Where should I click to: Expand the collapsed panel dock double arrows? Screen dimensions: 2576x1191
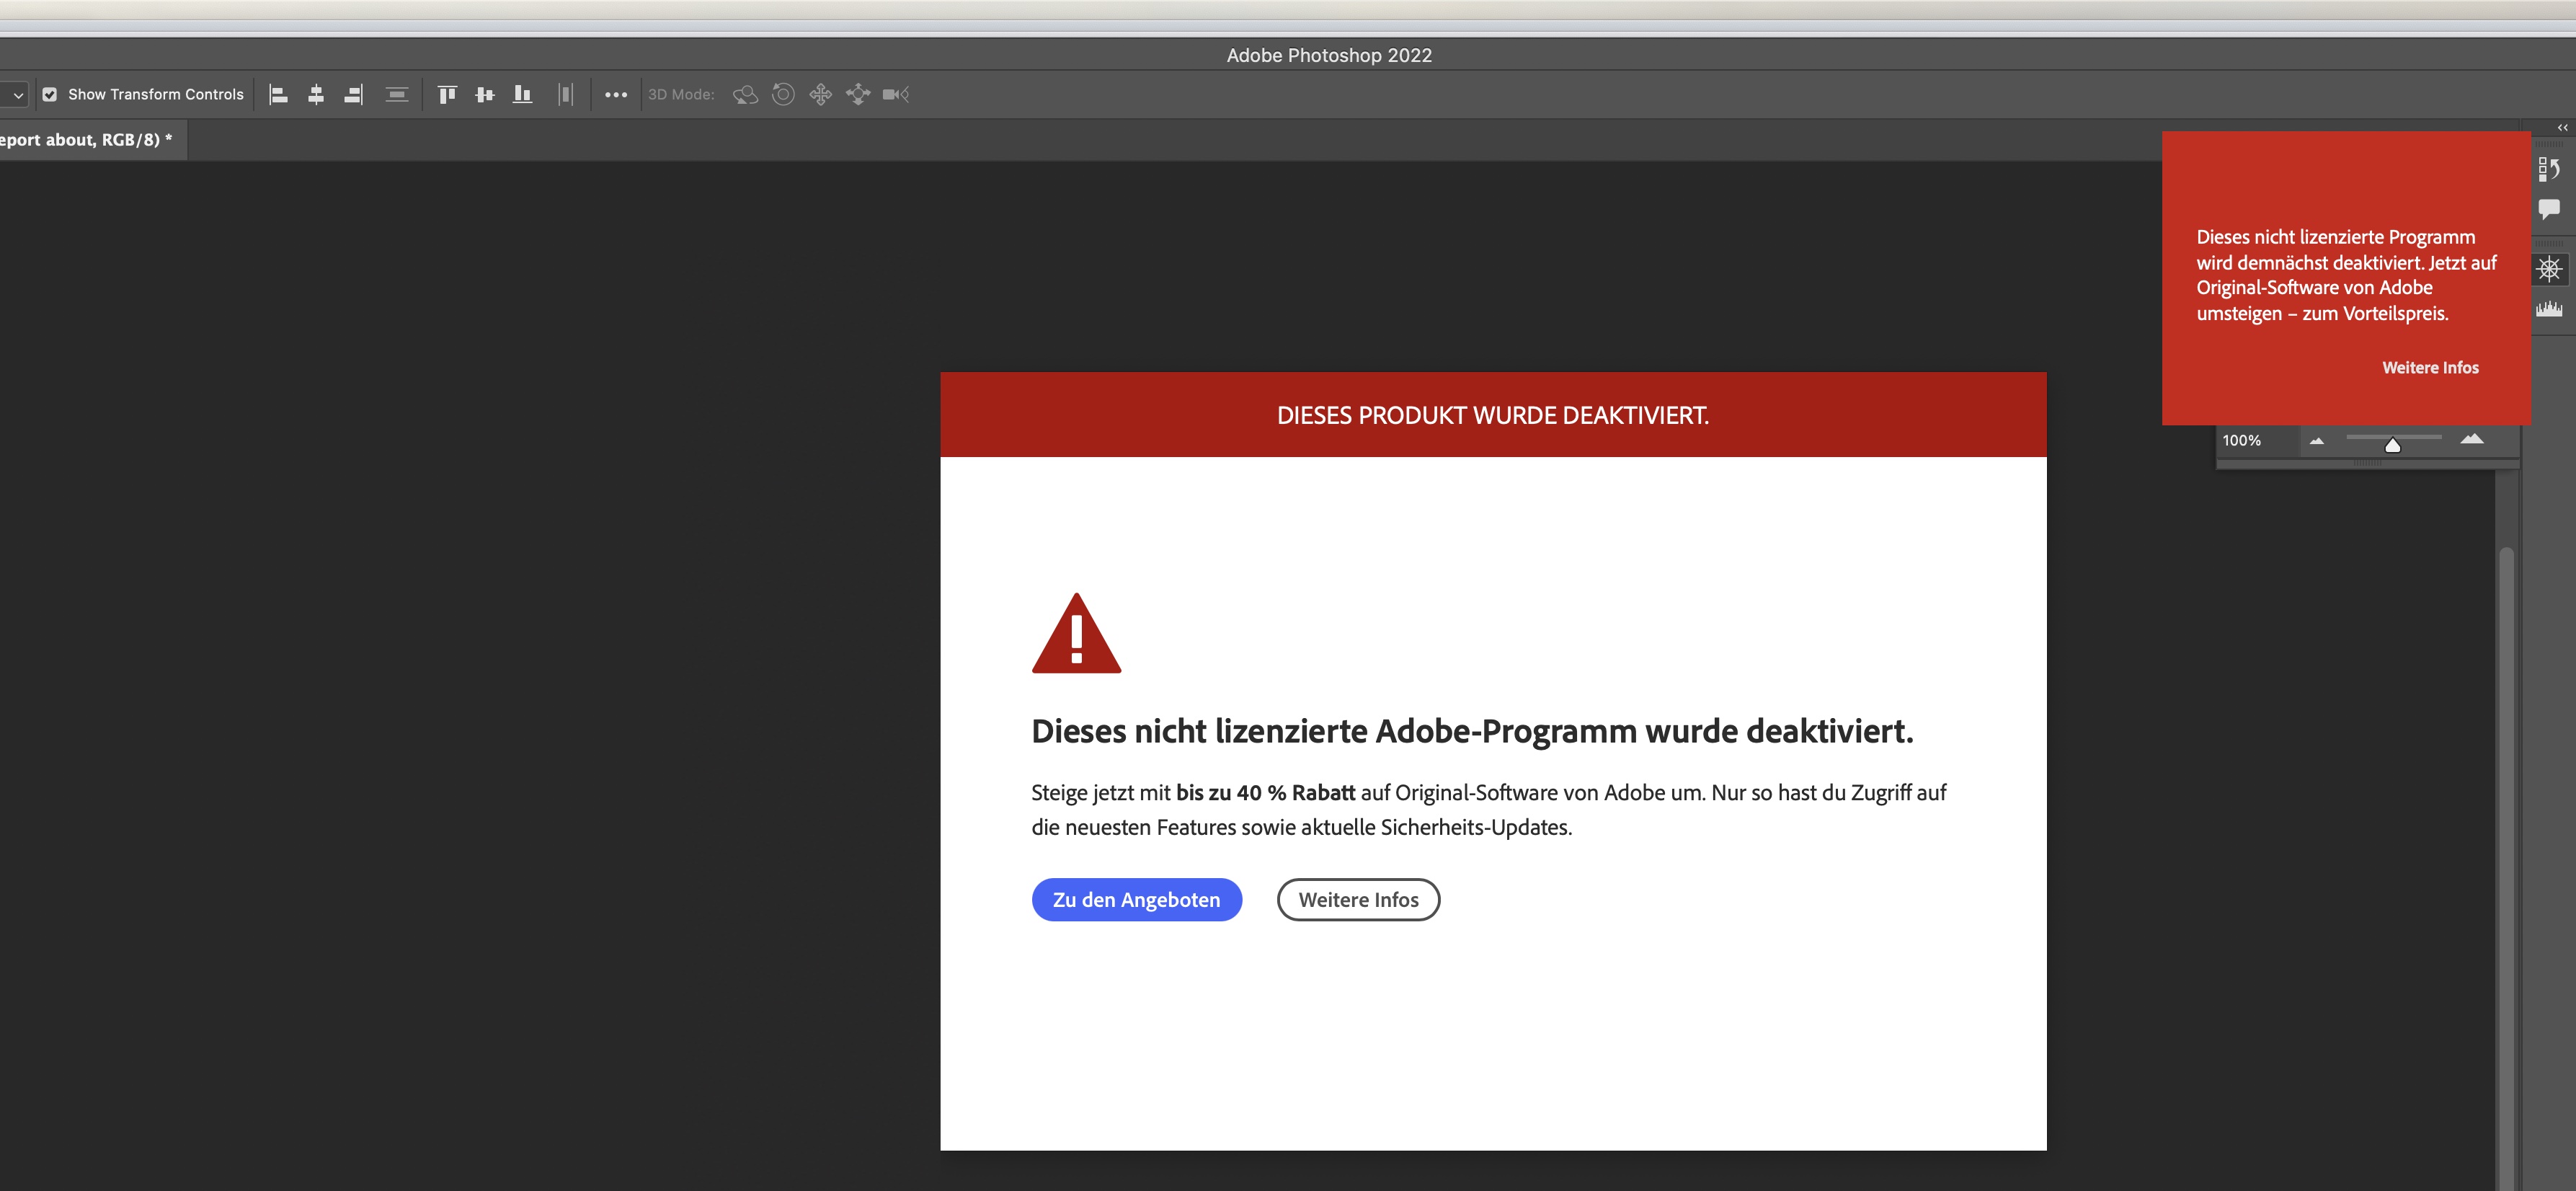[x=2562, y=128]
